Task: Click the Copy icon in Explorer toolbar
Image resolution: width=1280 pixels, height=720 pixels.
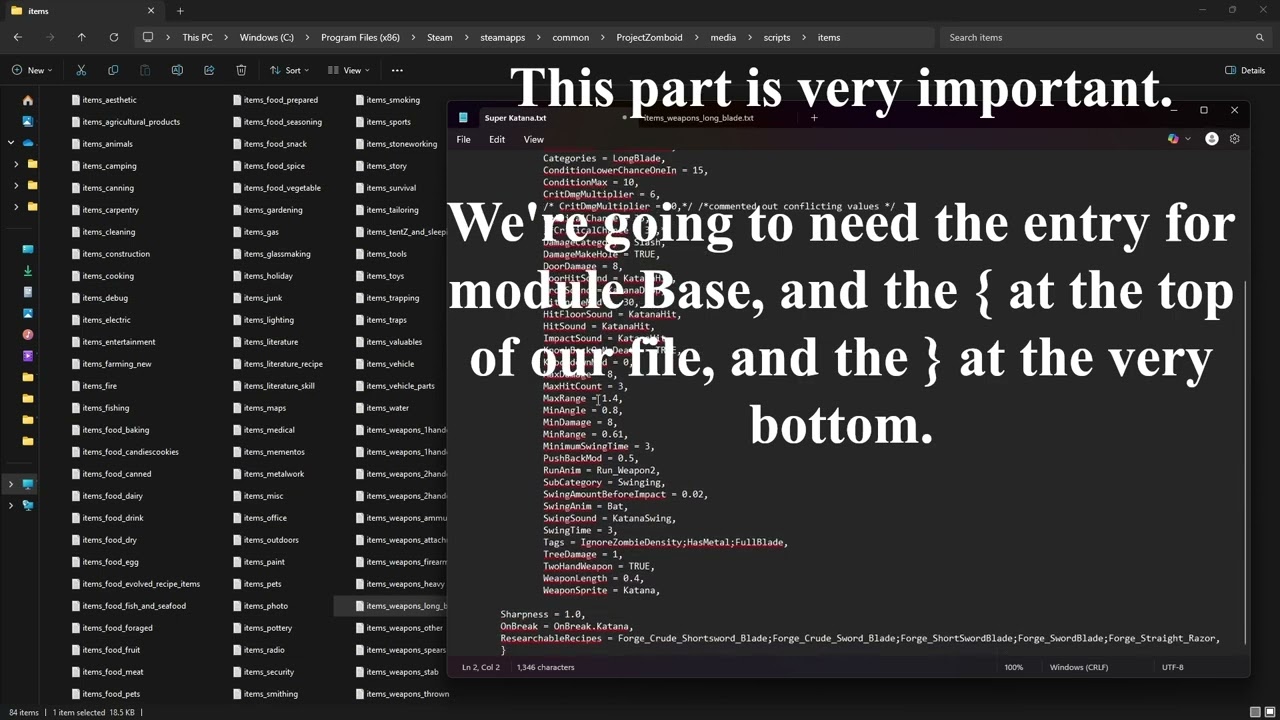Action: pos(113,70)
